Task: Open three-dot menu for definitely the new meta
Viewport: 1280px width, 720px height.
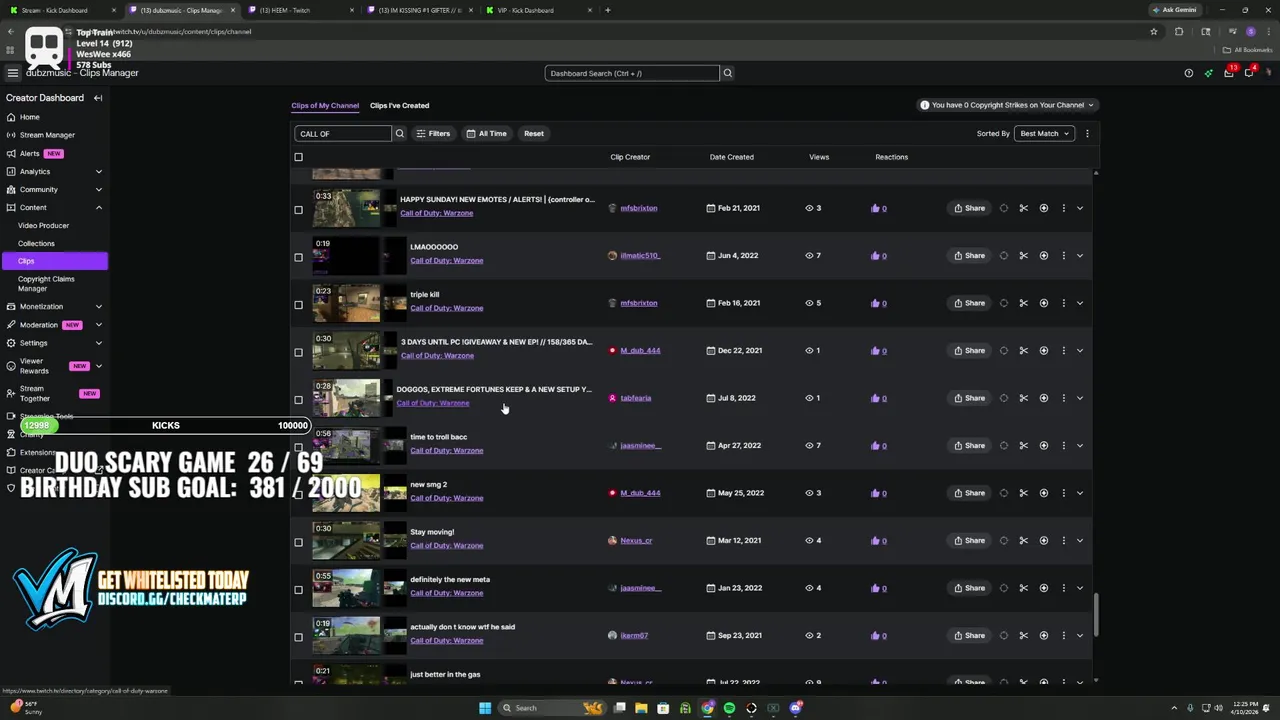Action: [1063, 588]
